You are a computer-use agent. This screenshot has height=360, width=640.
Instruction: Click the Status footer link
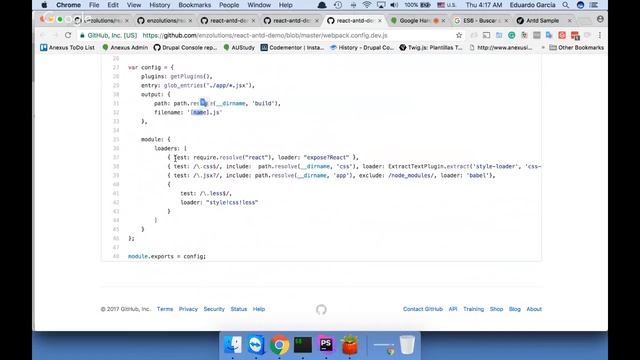pyautogui.click(x=239, y=309)
